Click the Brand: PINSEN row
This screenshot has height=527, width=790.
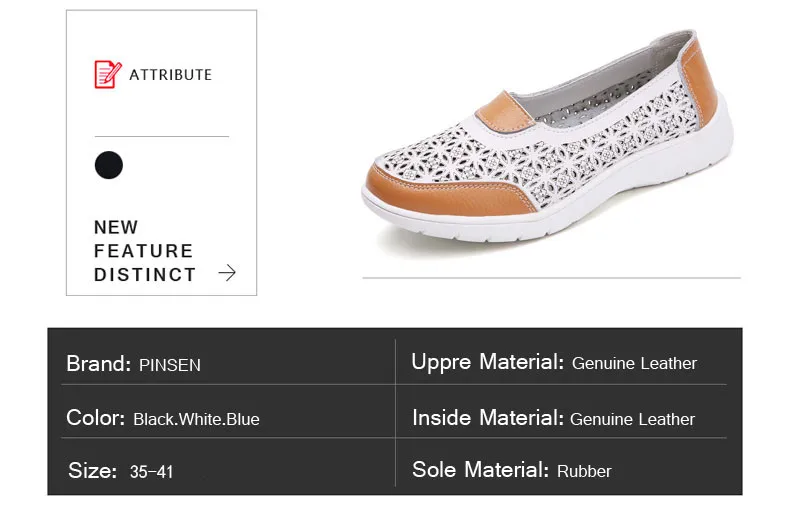133,364
